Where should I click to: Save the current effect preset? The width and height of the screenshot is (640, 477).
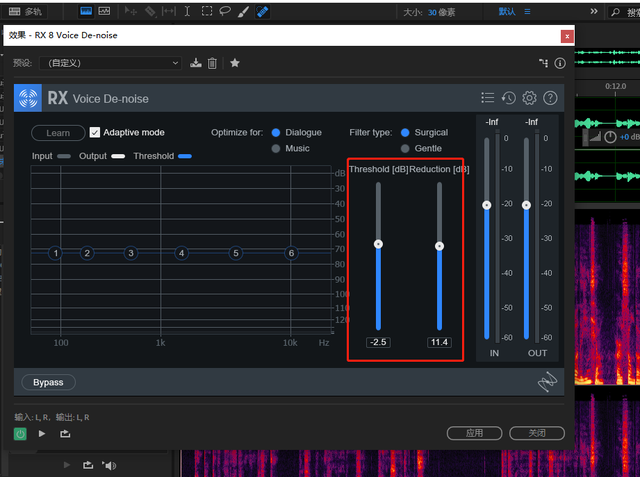point(196,63)
